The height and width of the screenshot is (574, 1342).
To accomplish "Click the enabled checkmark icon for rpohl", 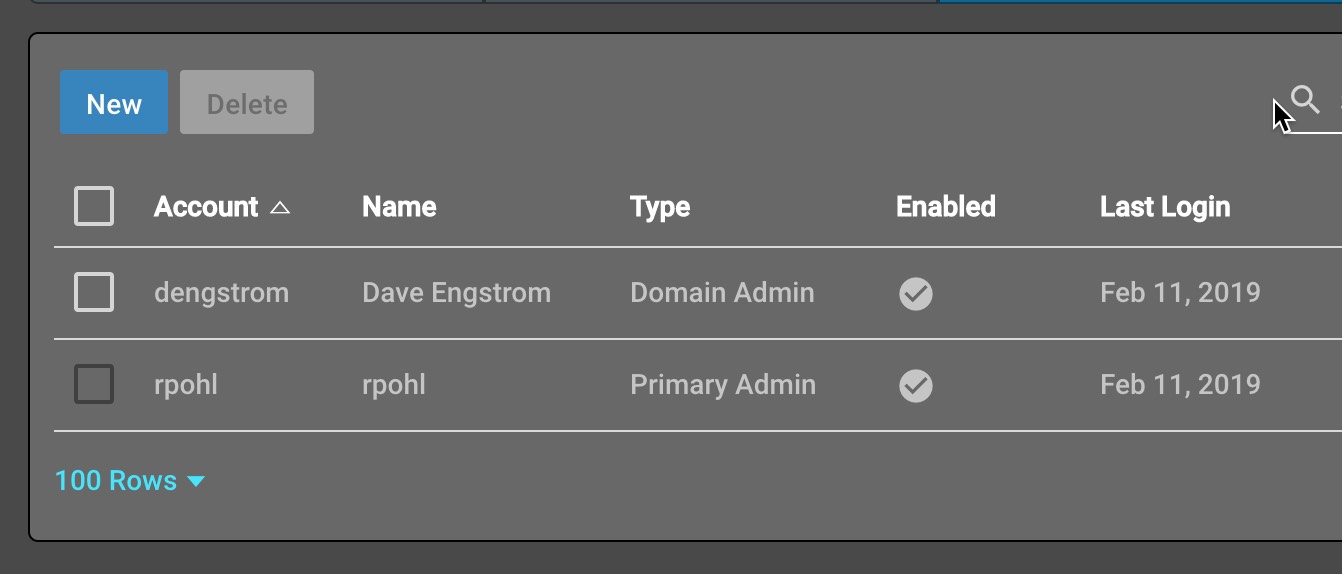I will pos(915,386).
